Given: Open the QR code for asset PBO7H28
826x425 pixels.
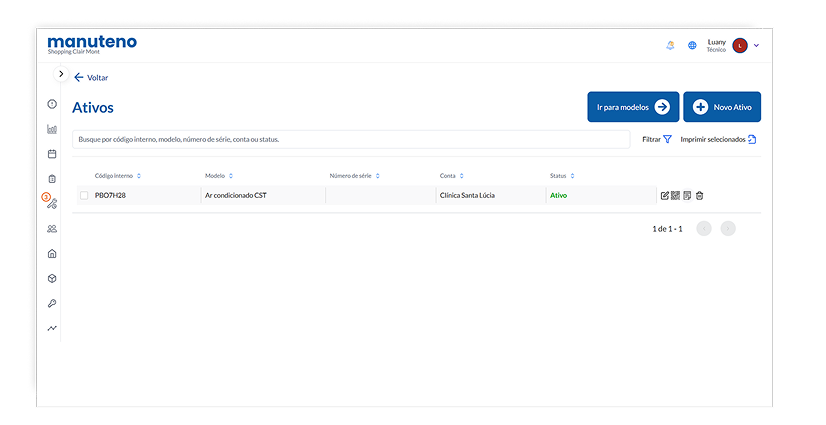Looking at the screenshot, I should point(676,195).
